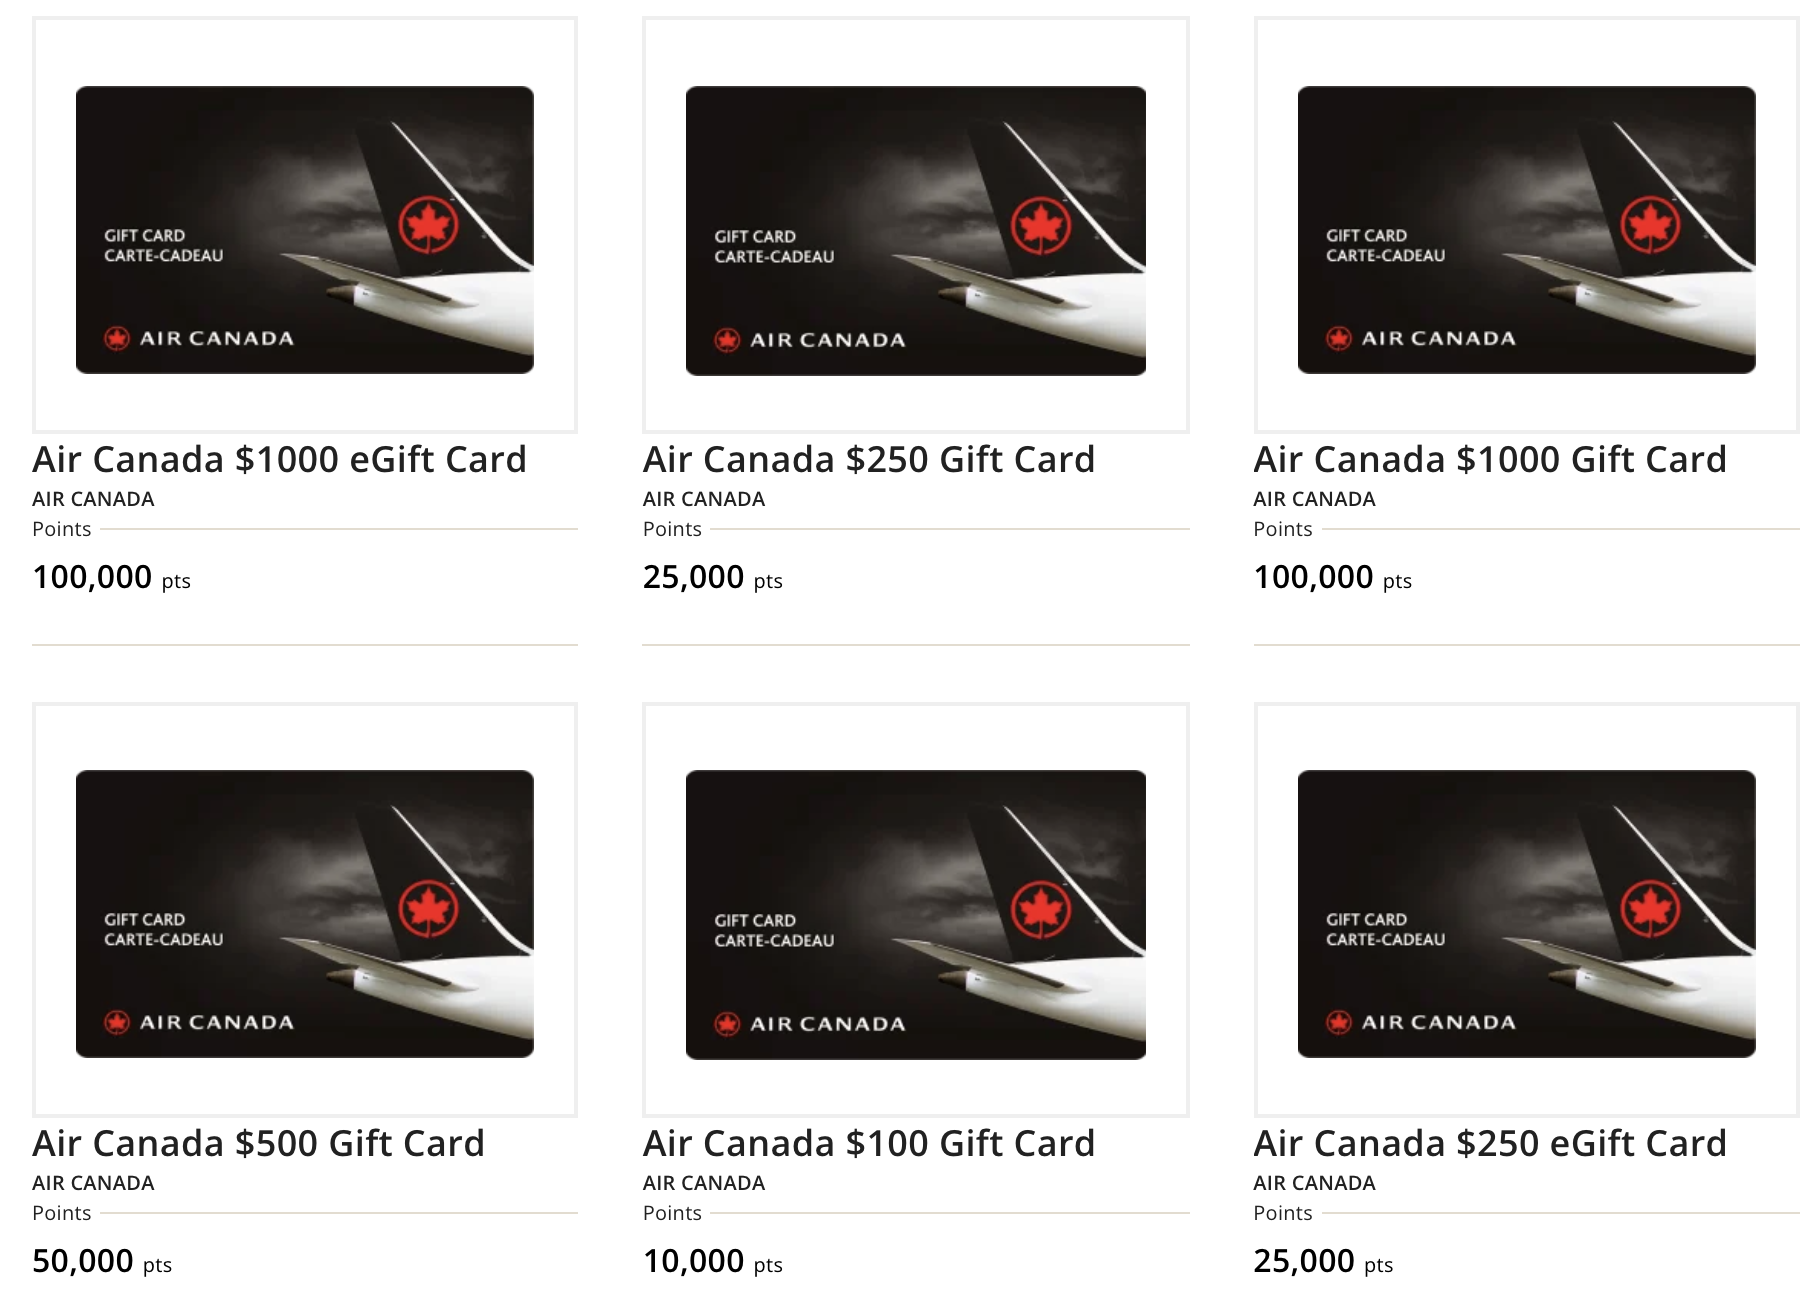
Task: Select the Air Canada $250 eGift Card image
Action: [1526, 913]
